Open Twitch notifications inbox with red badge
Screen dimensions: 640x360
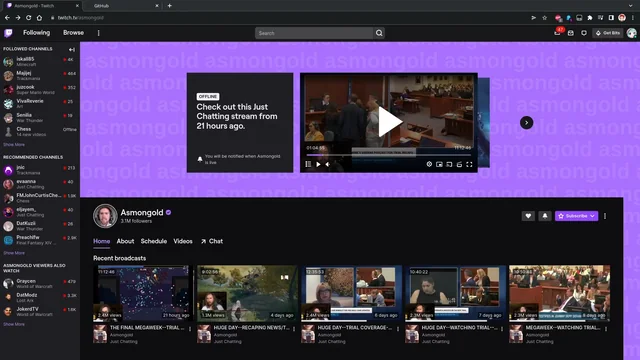pyautogui.click(x=558, y=32)
